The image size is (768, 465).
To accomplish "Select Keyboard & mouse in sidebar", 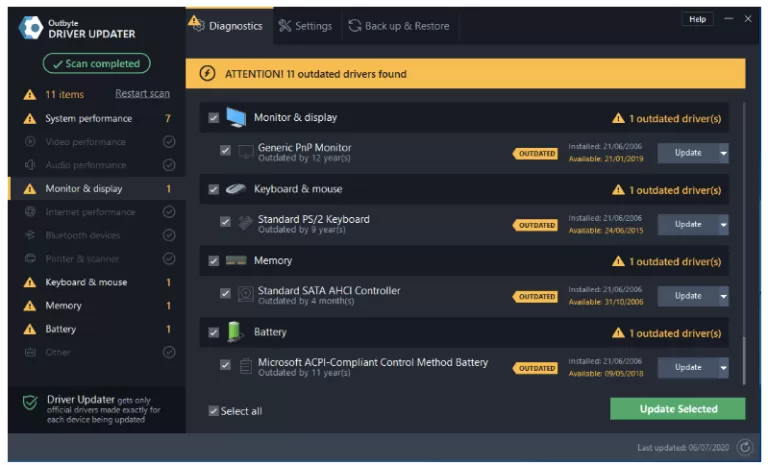I will [96, 282].
